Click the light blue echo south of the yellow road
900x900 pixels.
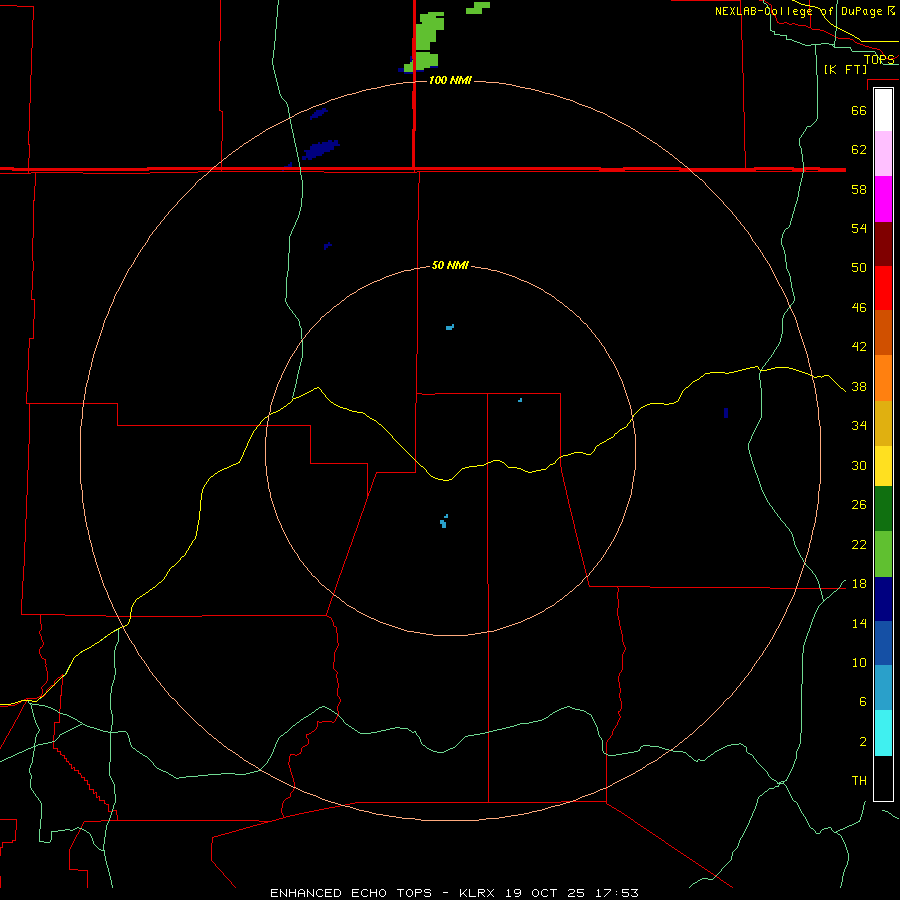tap(444, 521)
